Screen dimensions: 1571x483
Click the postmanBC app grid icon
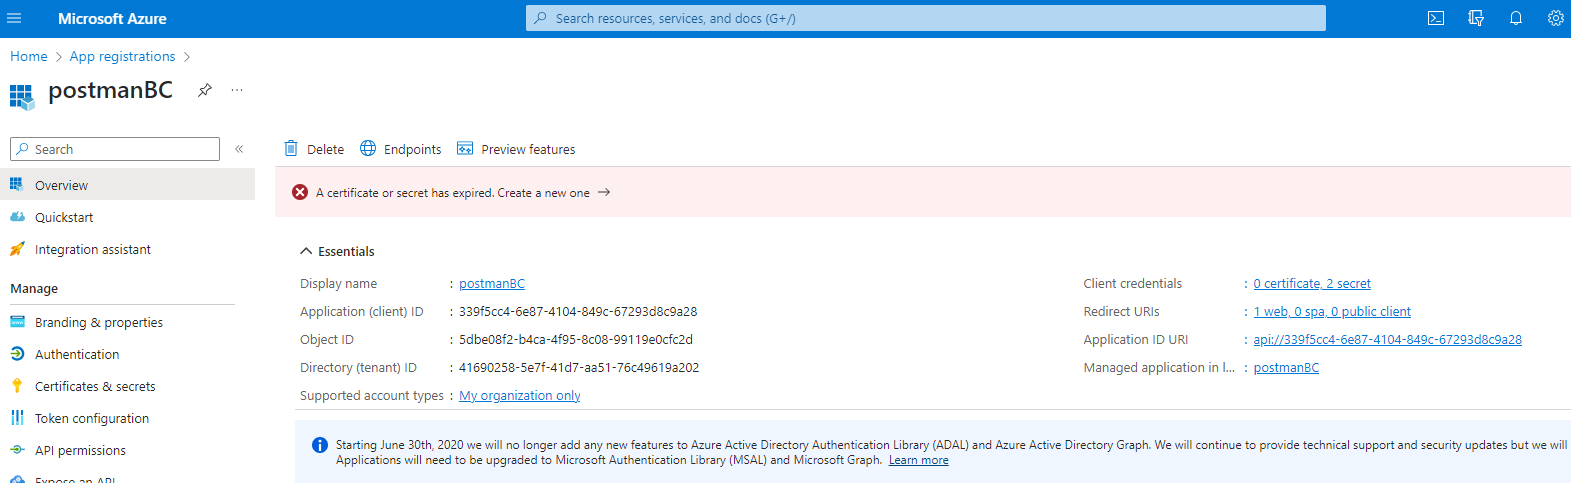click(x=22, y=96)
